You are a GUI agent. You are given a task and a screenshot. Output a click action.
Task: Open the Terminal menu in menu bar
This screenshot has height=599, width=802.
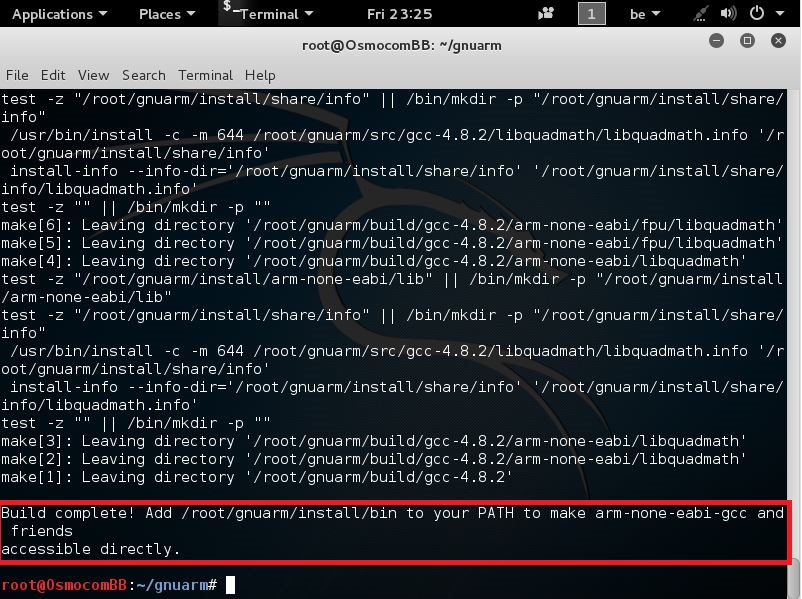(205, 75)
